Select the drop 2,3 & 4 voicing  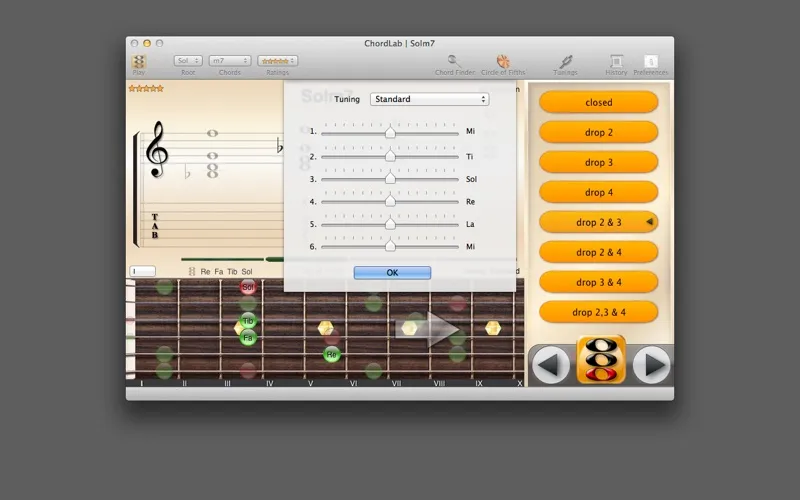point(598,312)
